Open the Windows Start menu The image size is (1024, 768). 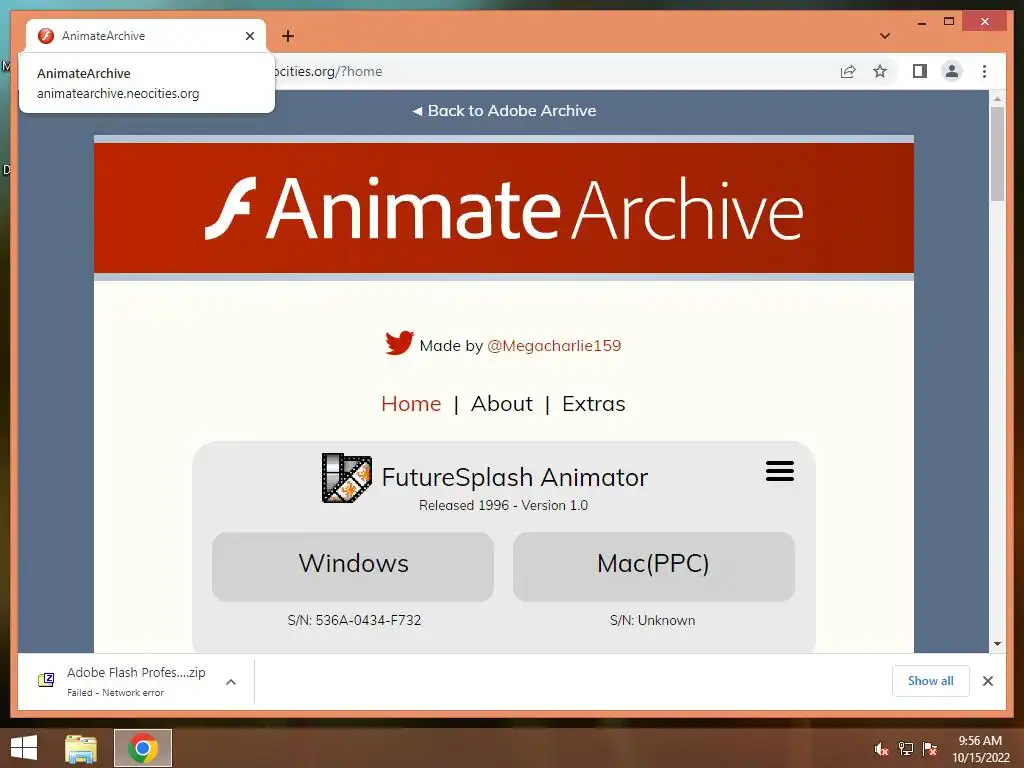tap(24, 748)
